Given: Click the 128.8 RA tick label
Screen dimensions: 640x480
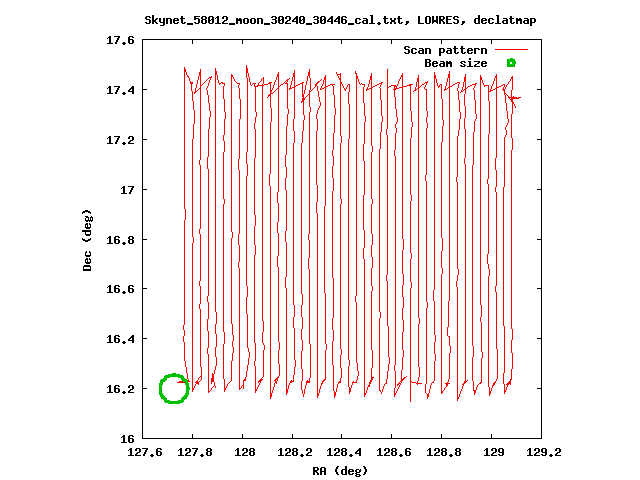Looking at the screenshot, I should [x=444, y=452].
